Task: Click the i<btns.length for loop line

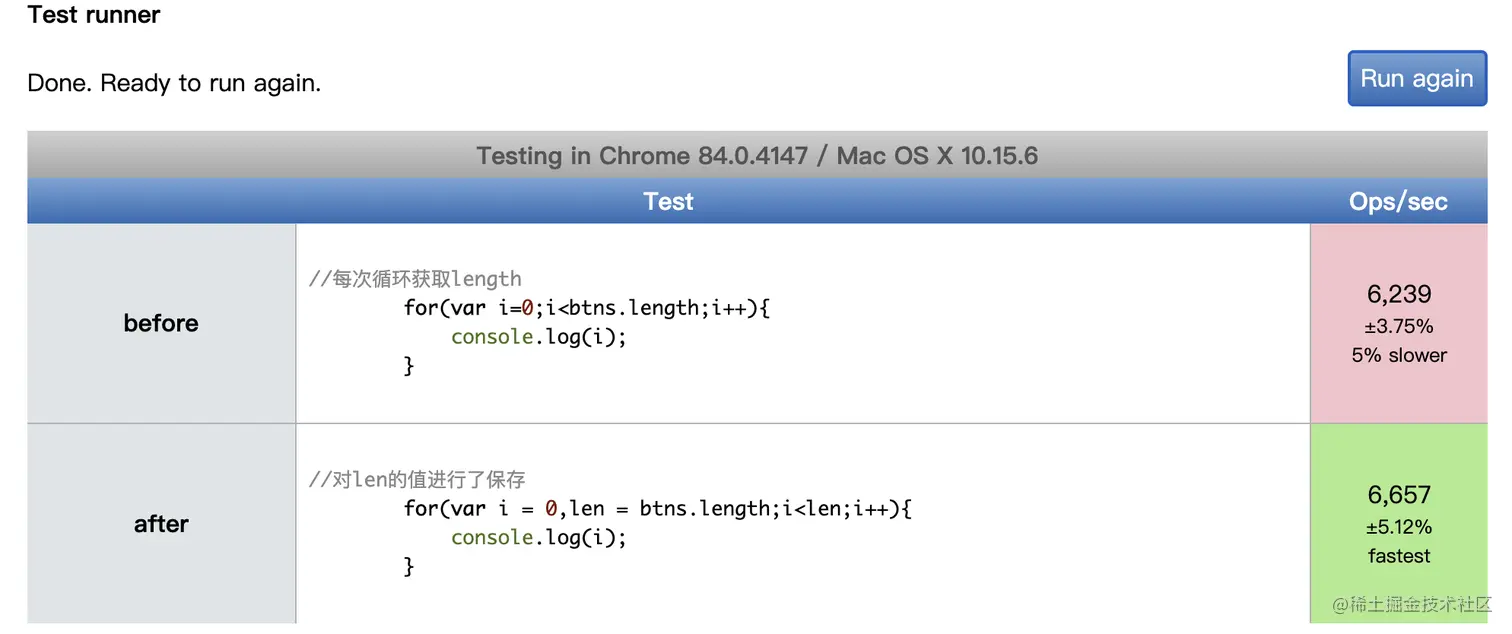Action: click(587, 308)
